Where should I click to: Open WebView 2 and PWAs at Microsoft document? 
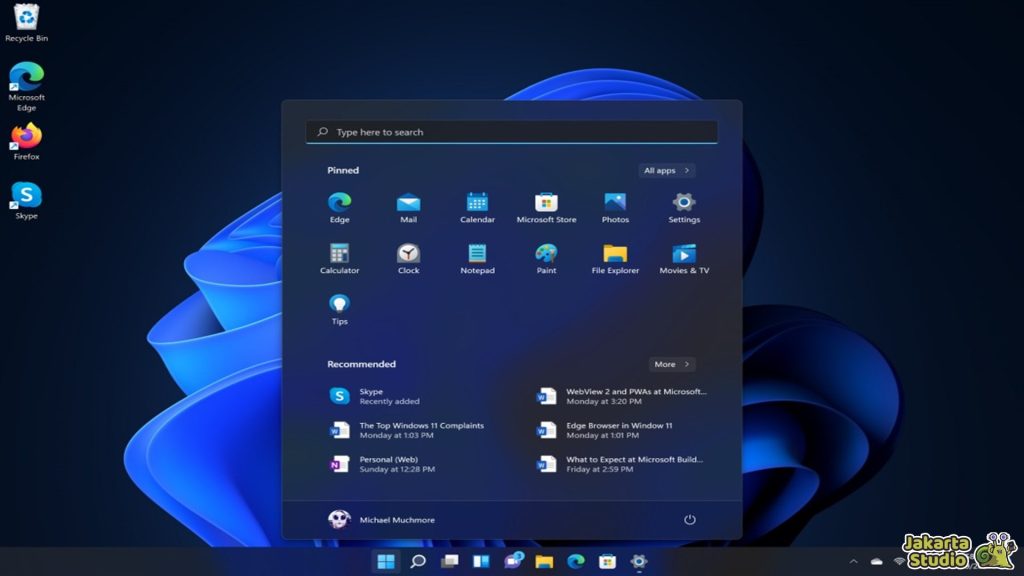click(621, 396)
